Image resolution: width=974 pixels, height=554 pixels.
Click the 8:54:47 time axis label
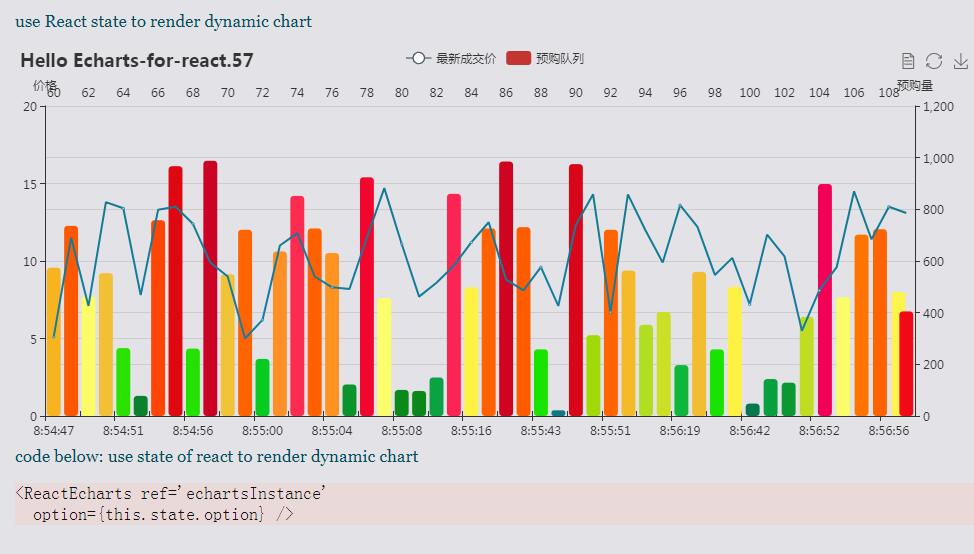pos(53,430)
